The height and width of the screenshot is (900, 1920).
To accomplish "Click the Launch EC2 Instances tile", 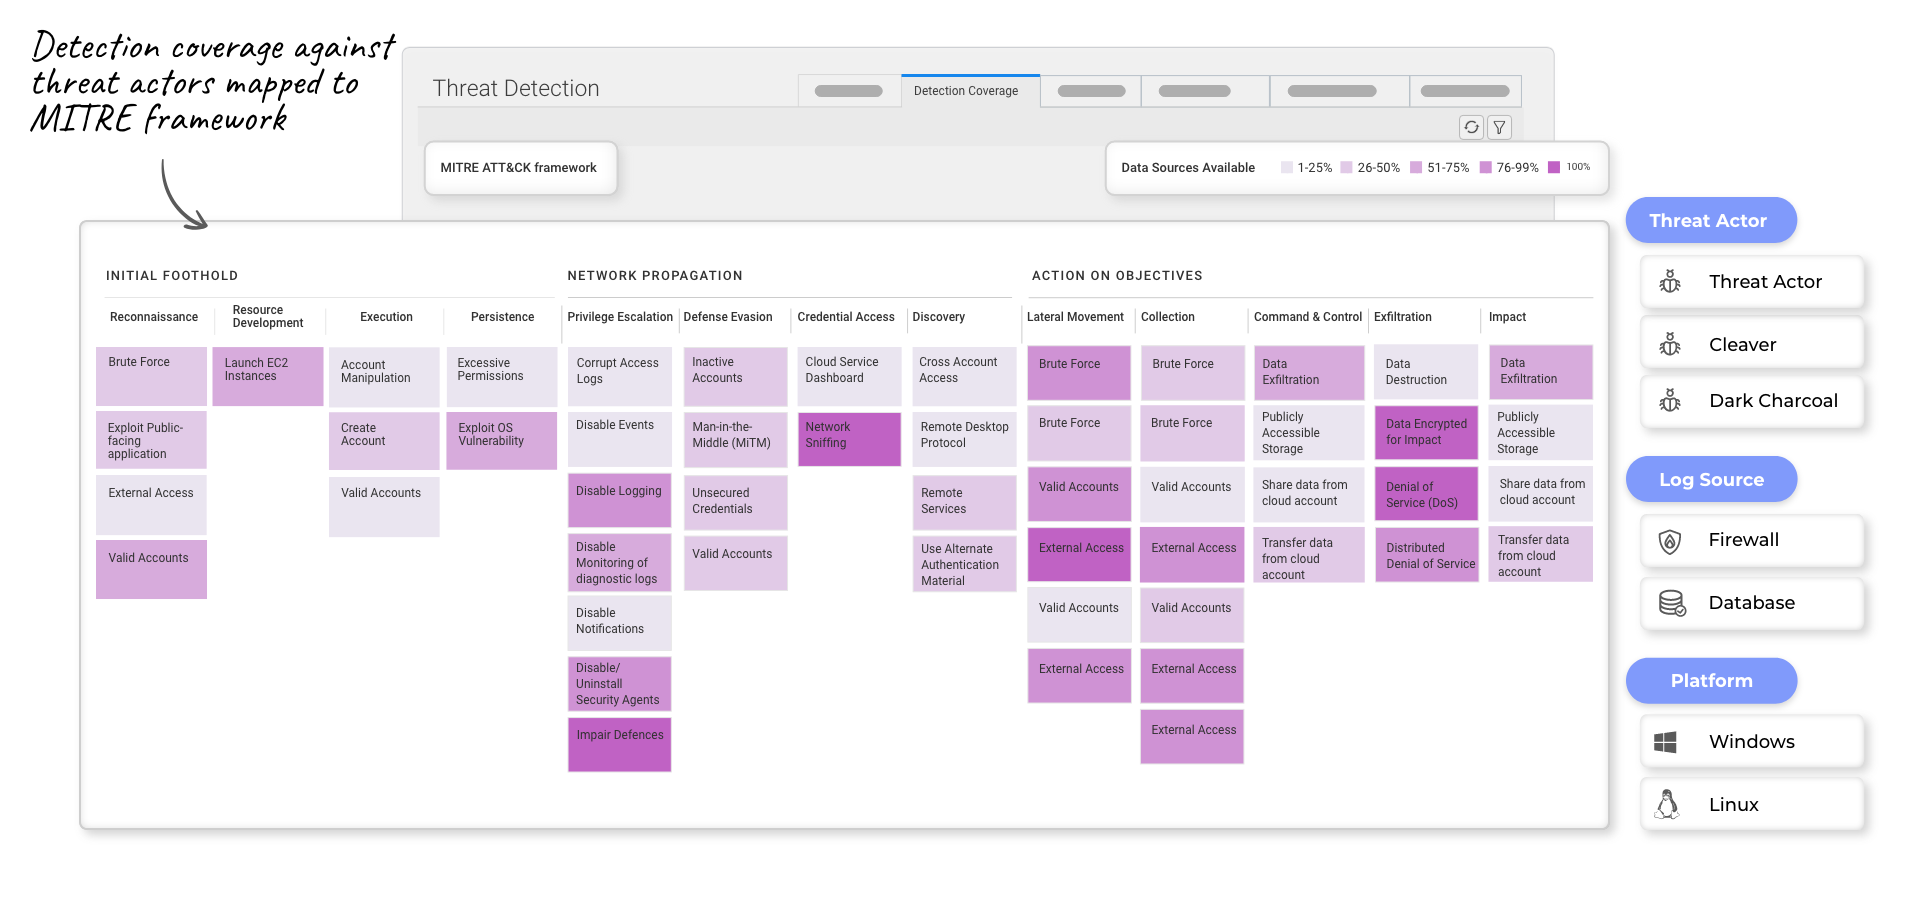I will click(268, 376).
